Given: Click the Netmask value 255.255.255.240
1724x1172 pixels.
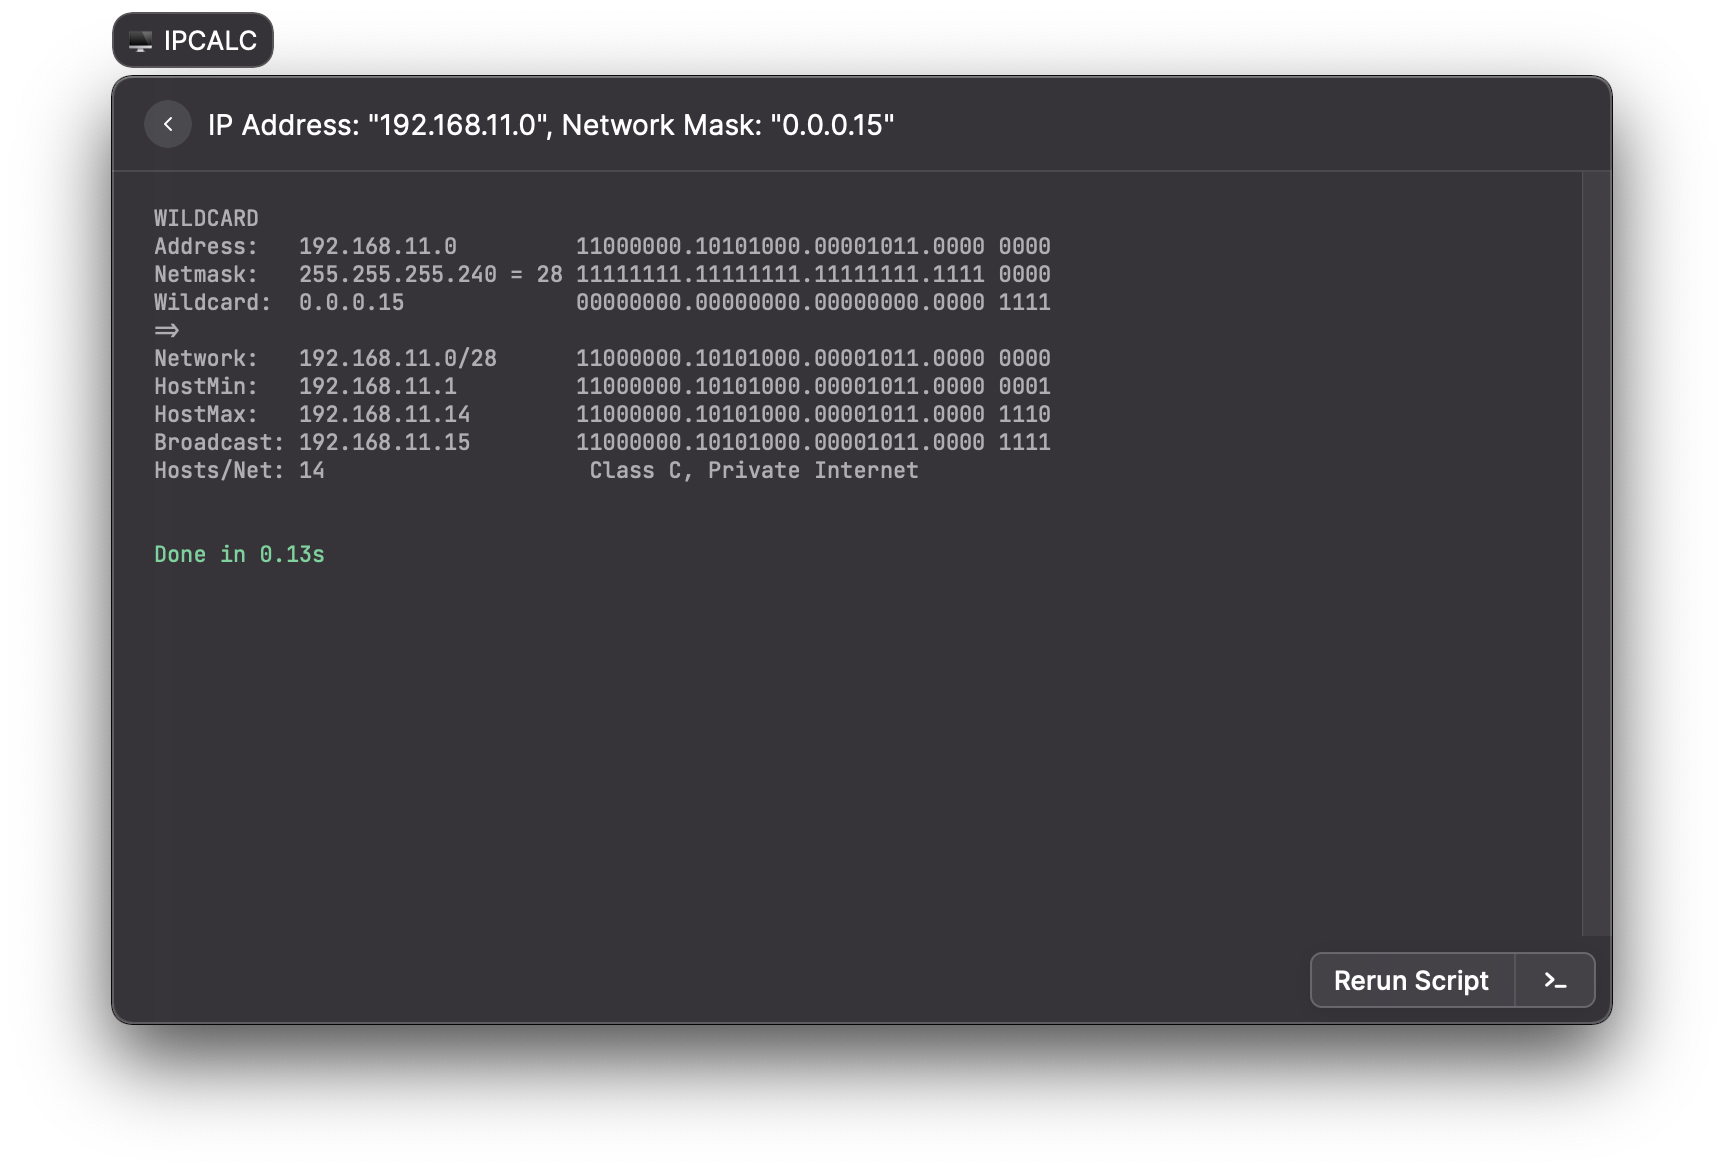Looking at the screenshot, I should 398,274.
